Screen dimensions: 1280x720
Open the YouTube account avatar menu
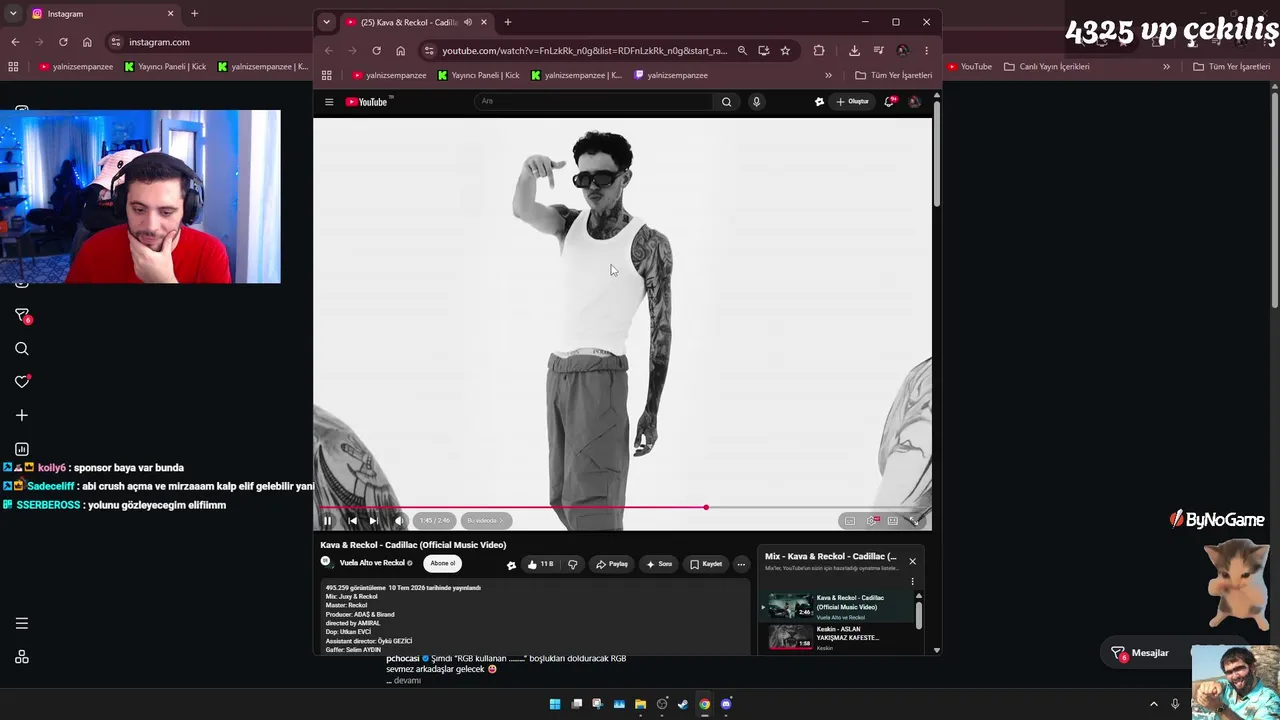[914, 101]
